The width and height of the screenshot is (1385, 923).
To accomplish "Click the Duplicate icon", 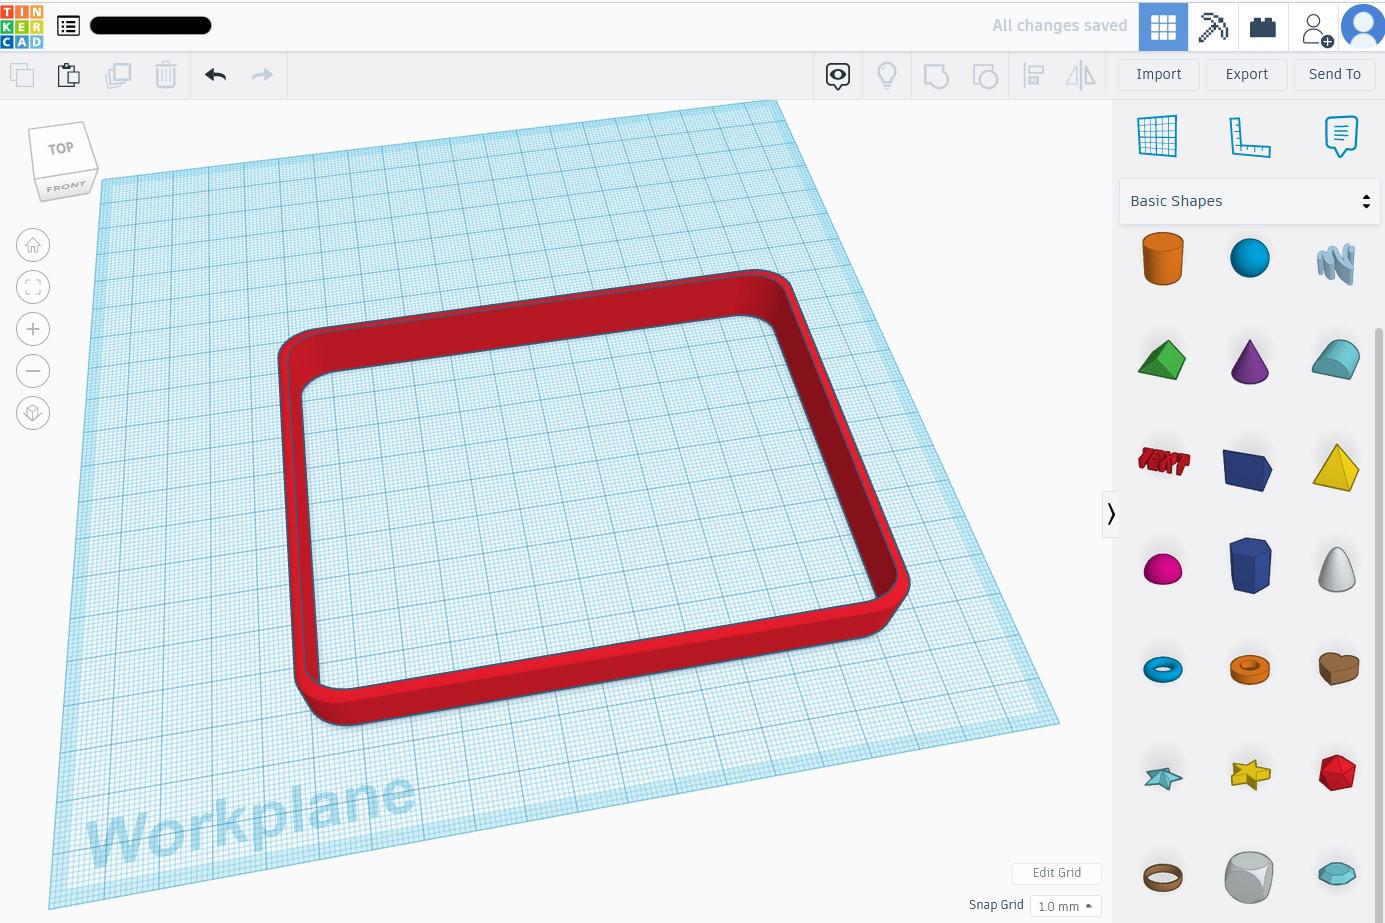I will 118,75.
